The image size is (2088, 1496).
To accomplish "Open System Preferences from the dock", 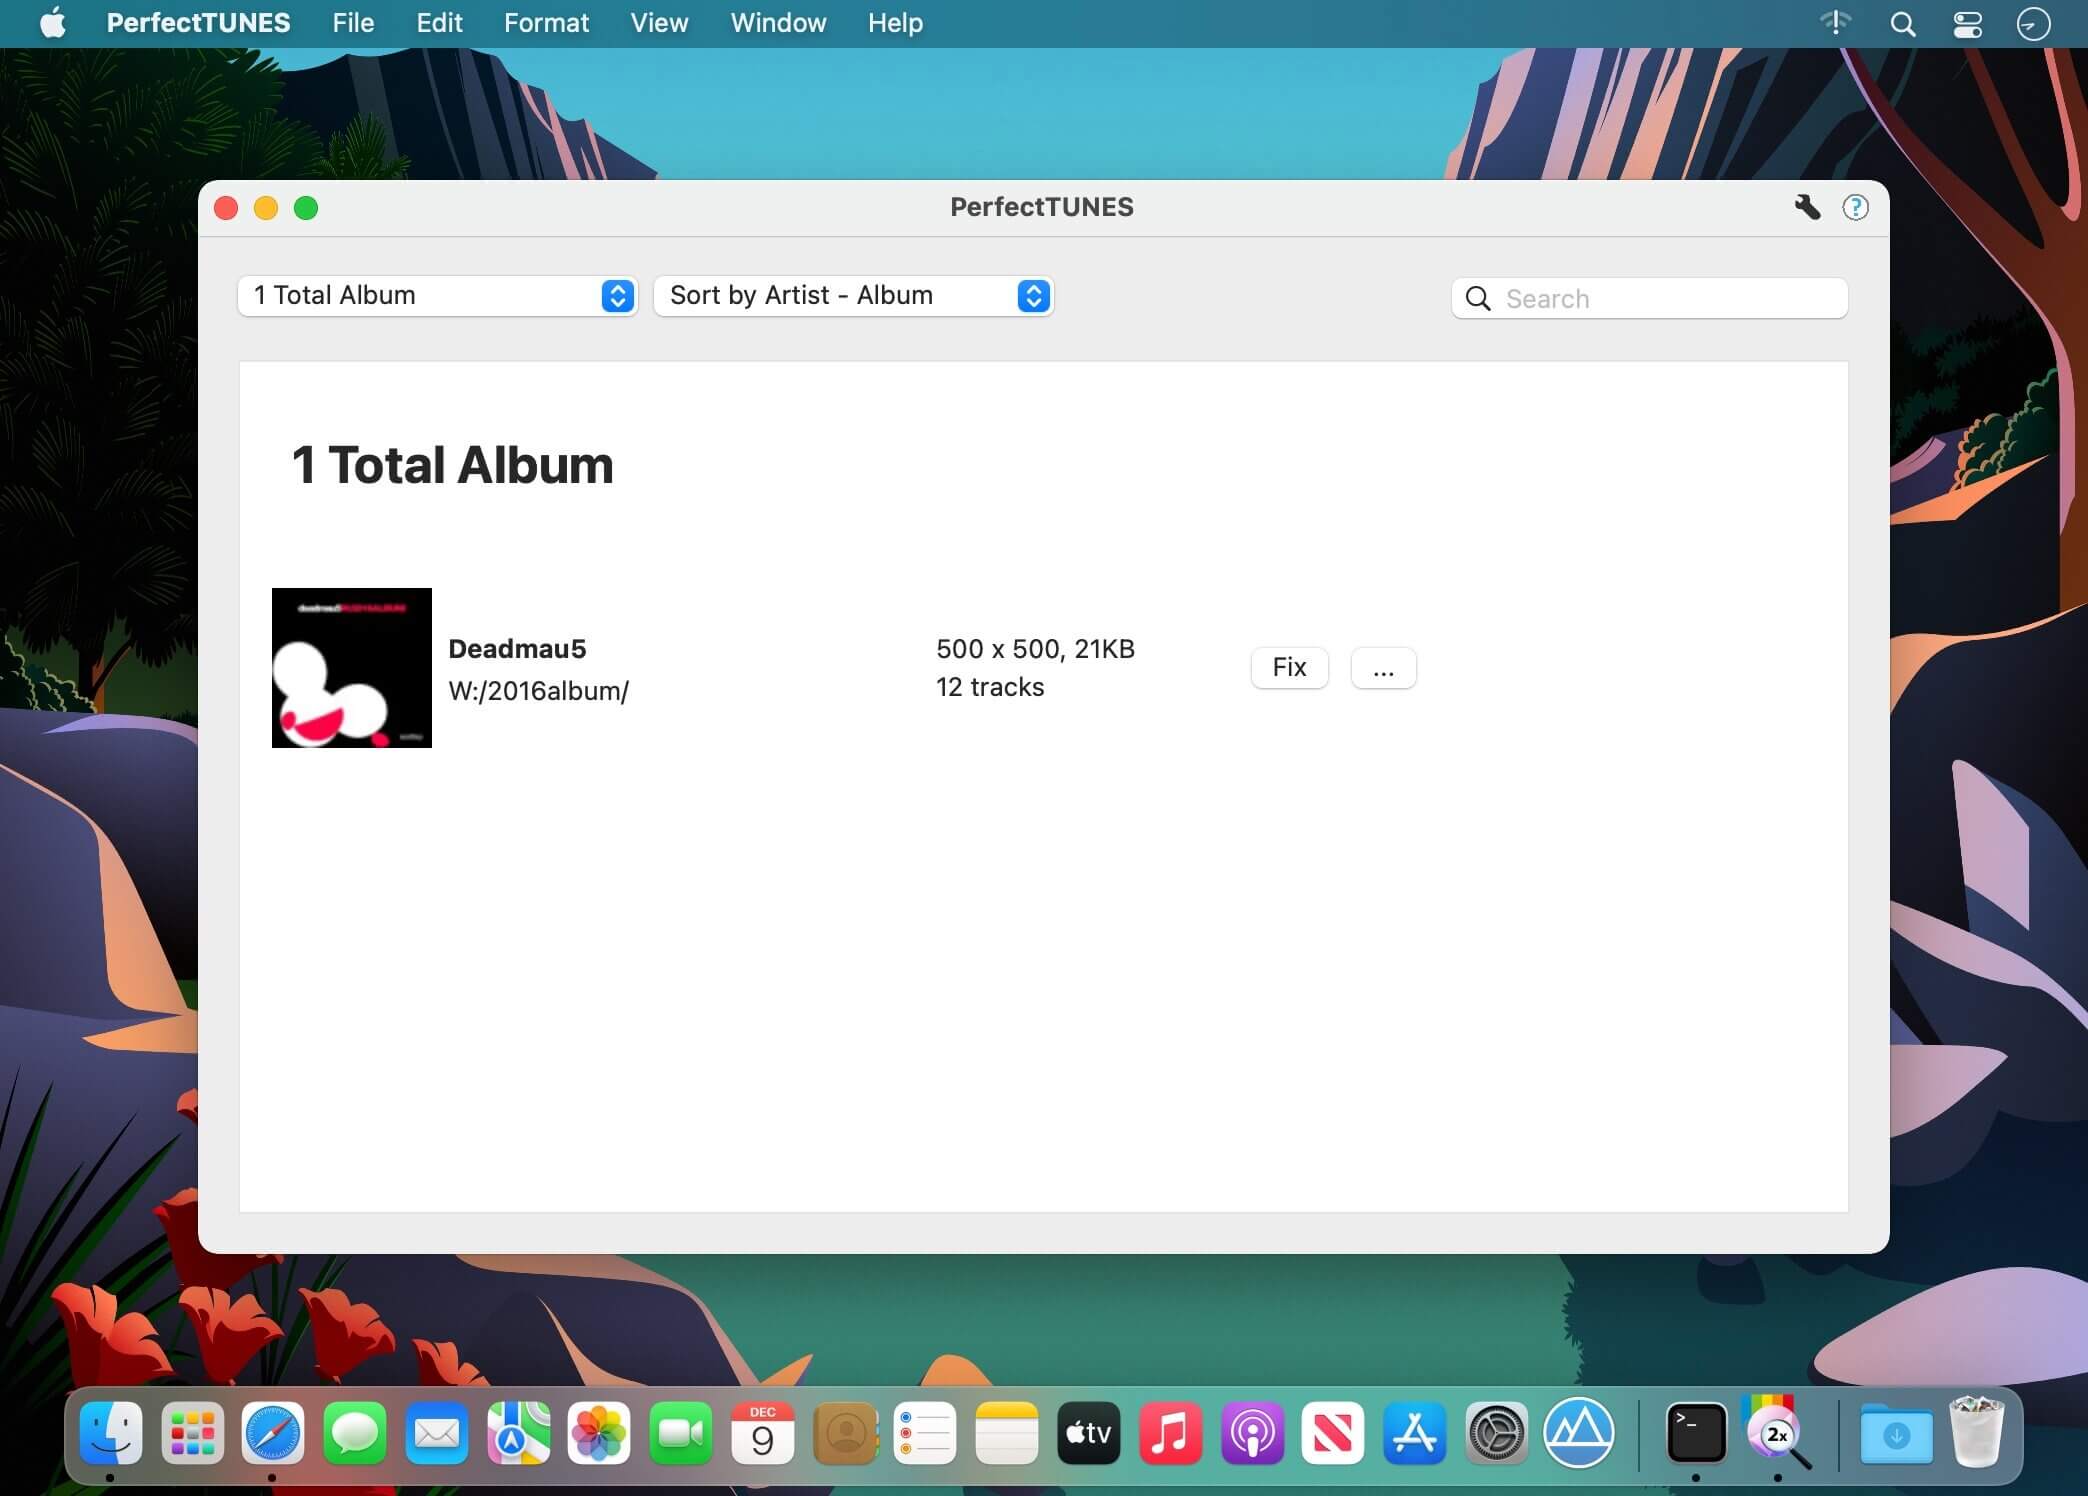I will [x=1496, y=1434].
